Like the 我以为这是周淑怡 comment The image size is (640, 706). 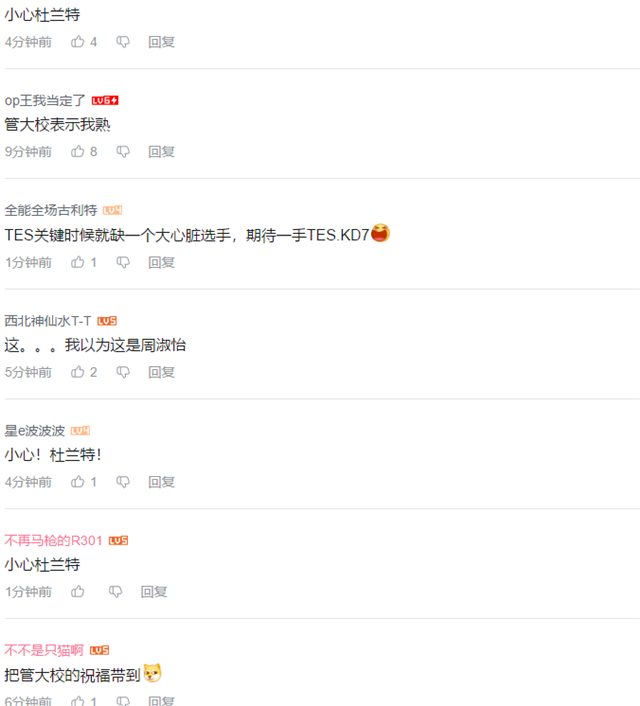pyautogui.click(x=78, y=371)
